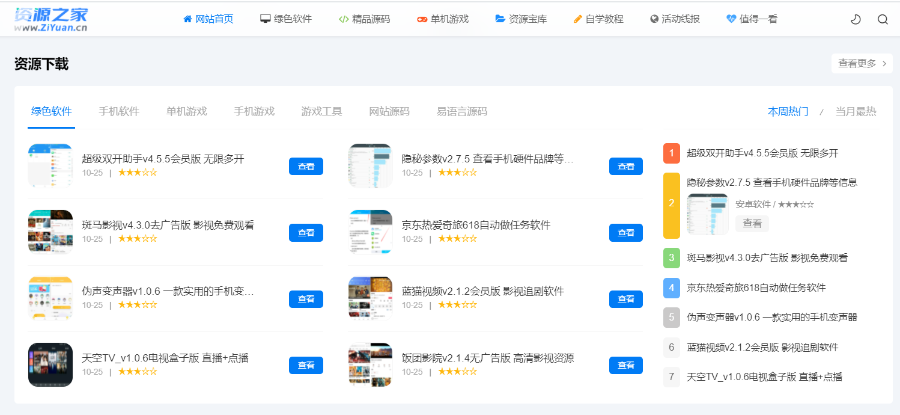
Task: Open rank 6 蓝猫视频 in hot list
Action: 762,347
